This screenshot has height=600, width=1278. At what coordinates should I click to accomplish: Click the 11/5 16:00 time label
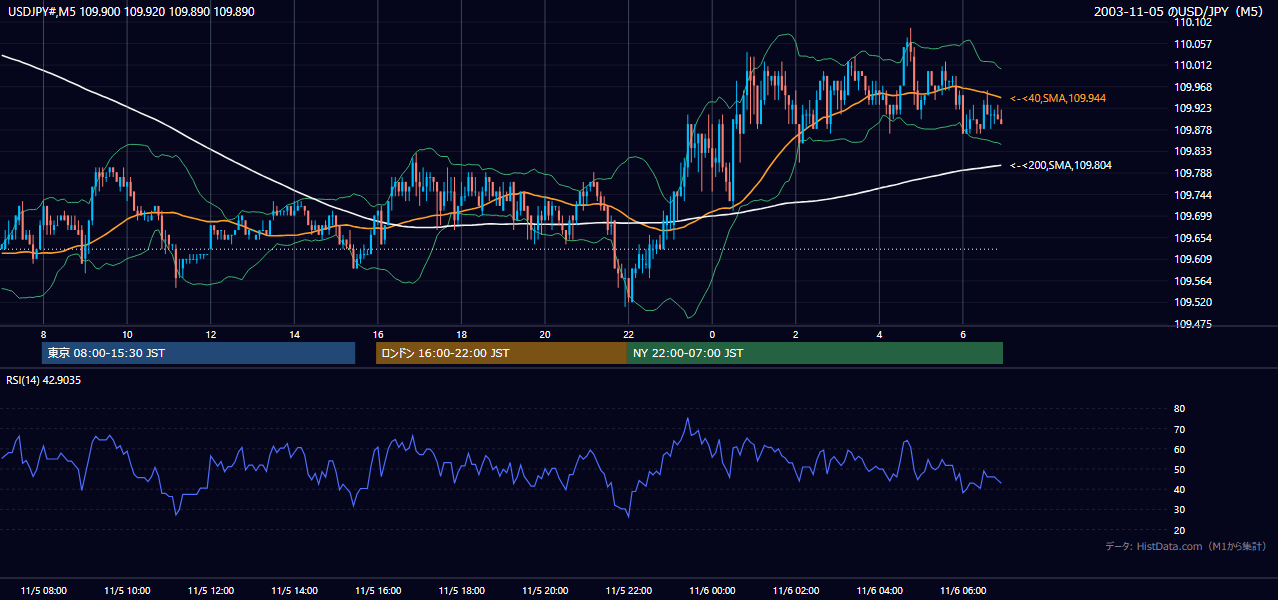click(x=377, y=590)
